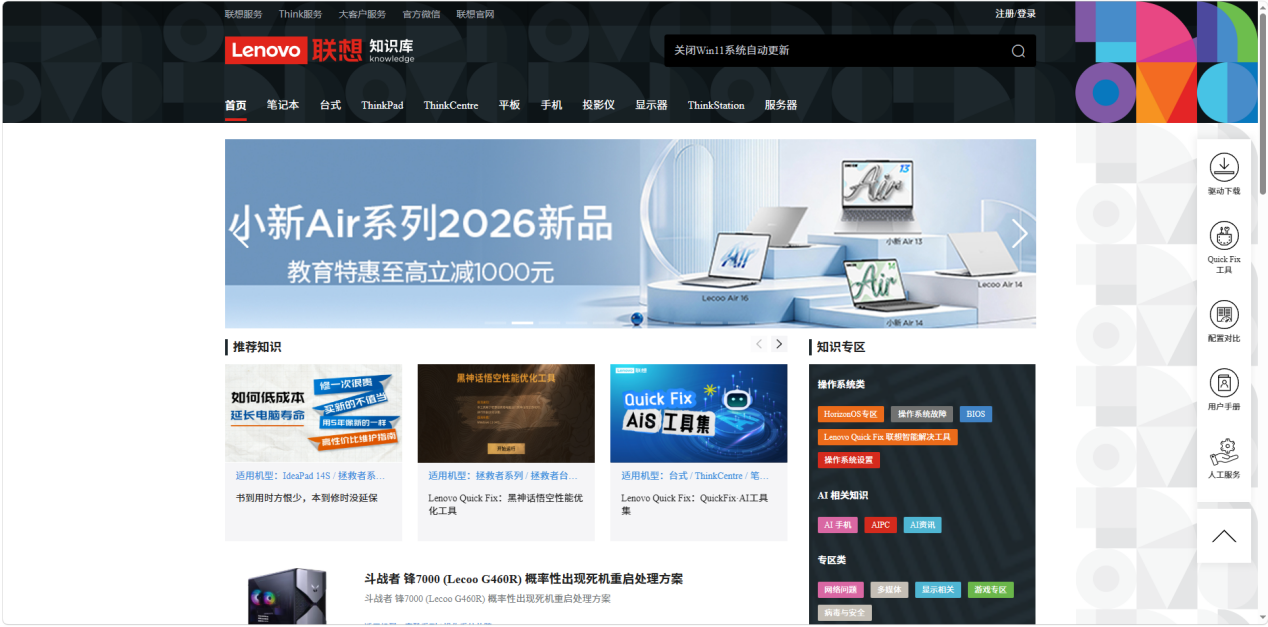Image resolution: width=1268 pixels, height=627 pixels.
Task: Click the Lenovo 联想 logo
Action: pos(293,50)
